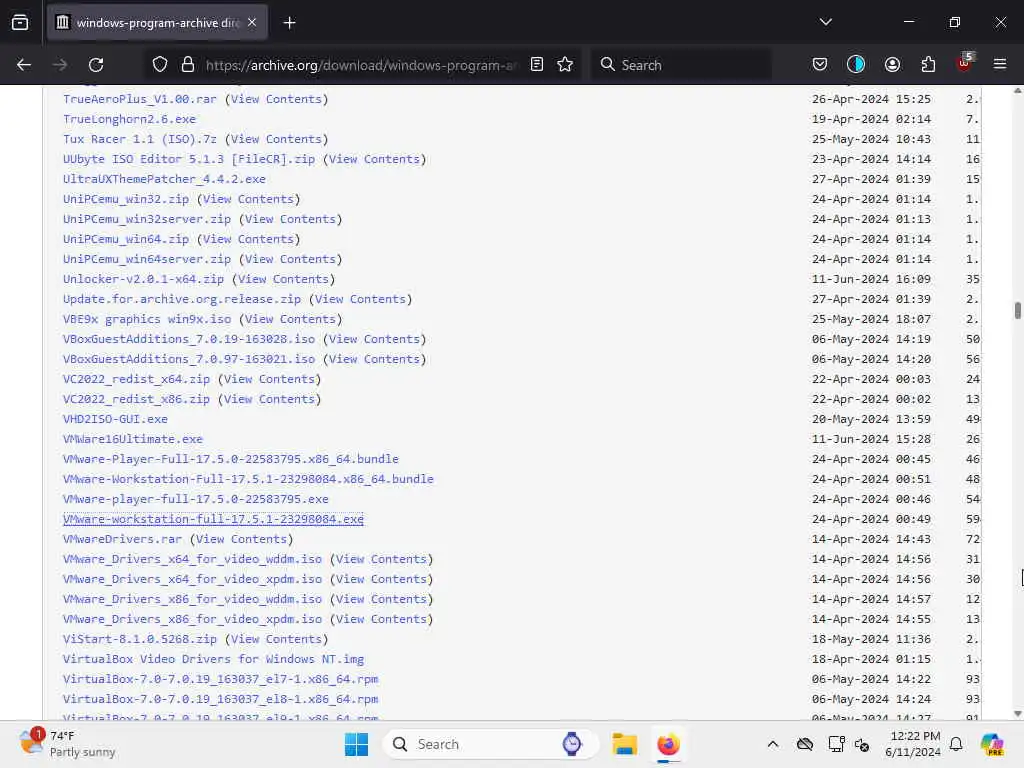The image size is (1024, 768).
Task: Open Firefox account icon
Action: pyautogui.click(x=892, y=65)
